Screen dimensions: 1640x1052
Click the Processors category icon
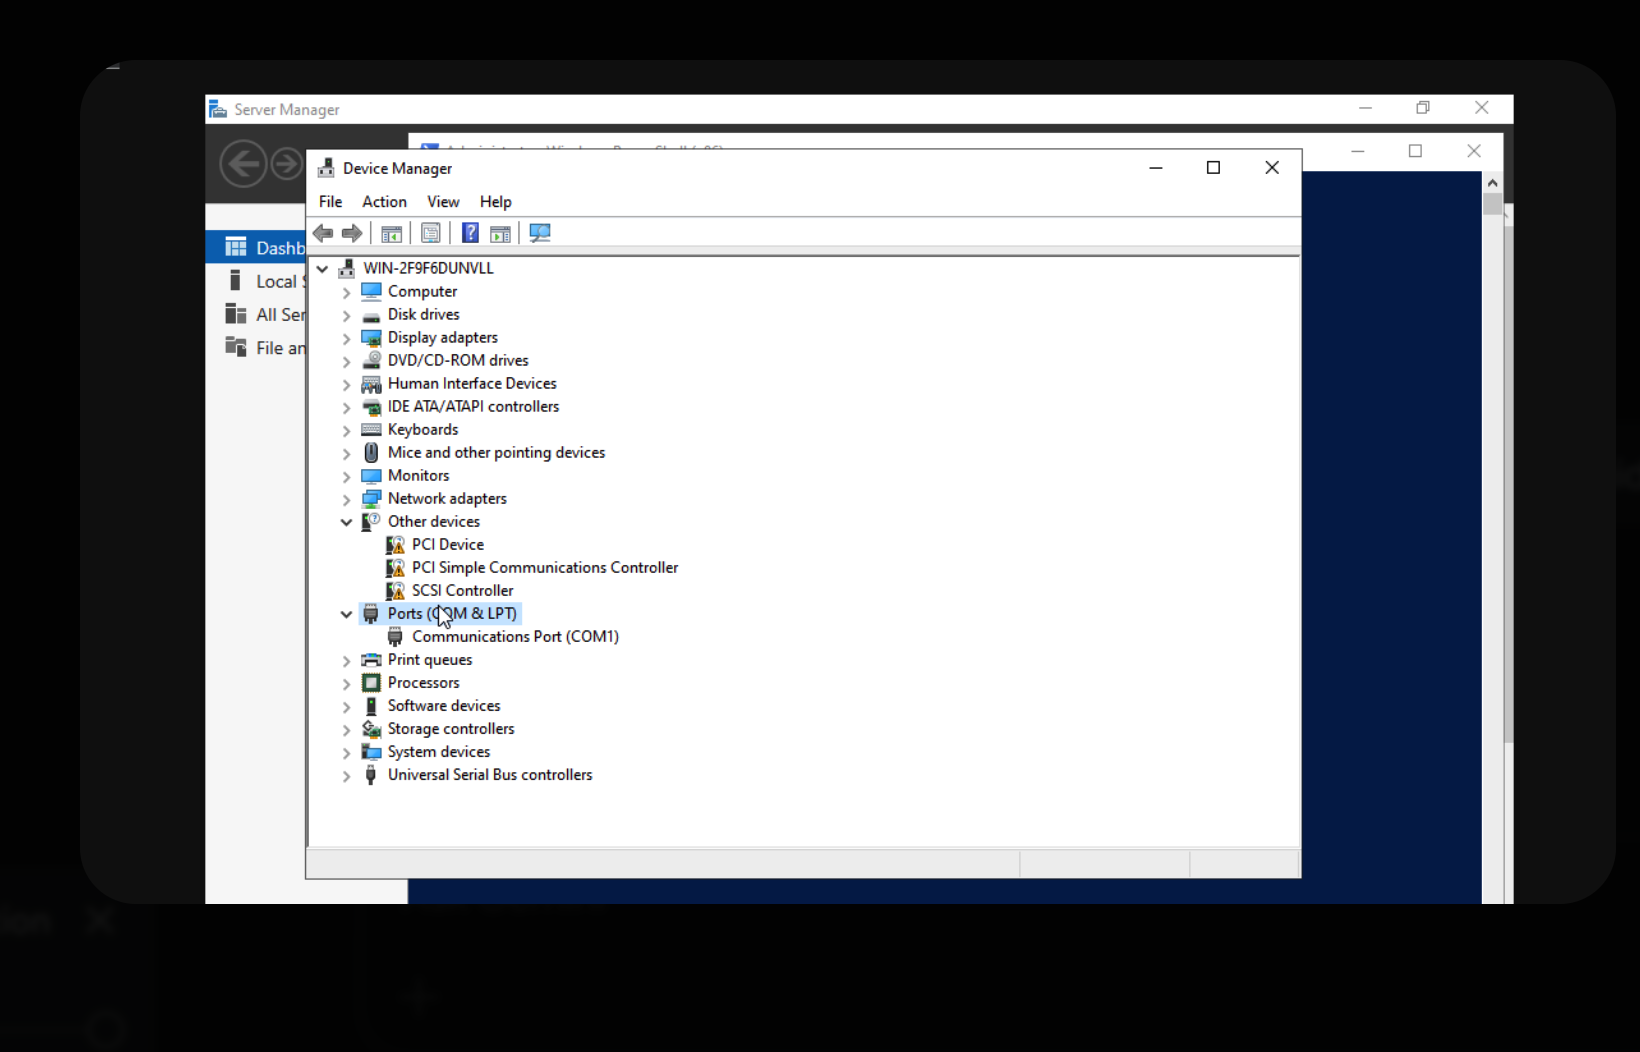372,683
